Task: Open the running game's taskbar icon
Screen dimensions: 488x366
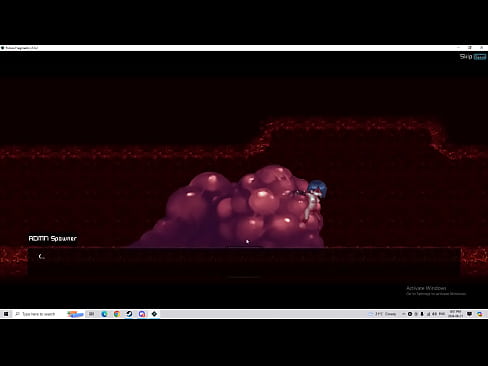Action: click(154, 314)
